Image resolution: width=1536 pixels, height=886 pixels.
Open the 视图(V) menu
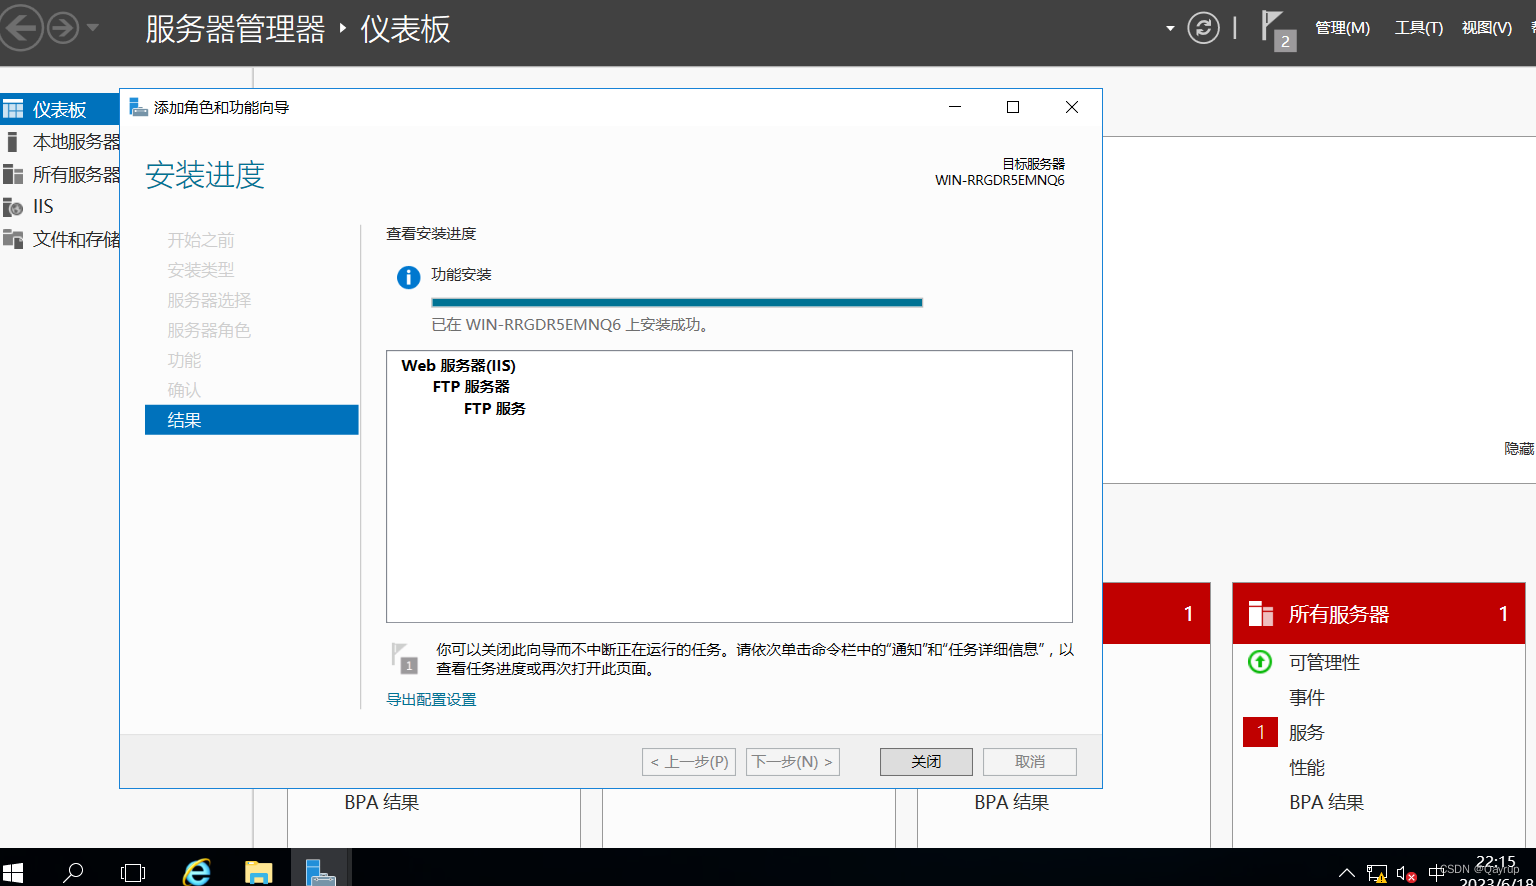point(1486,28)
